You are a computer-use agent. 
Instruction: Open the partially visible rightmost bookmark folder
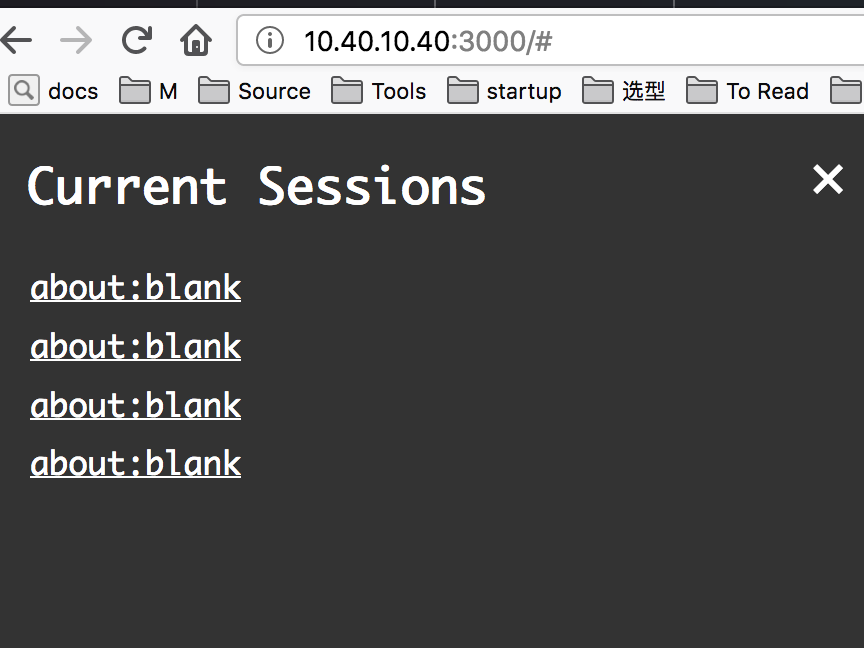848,91
